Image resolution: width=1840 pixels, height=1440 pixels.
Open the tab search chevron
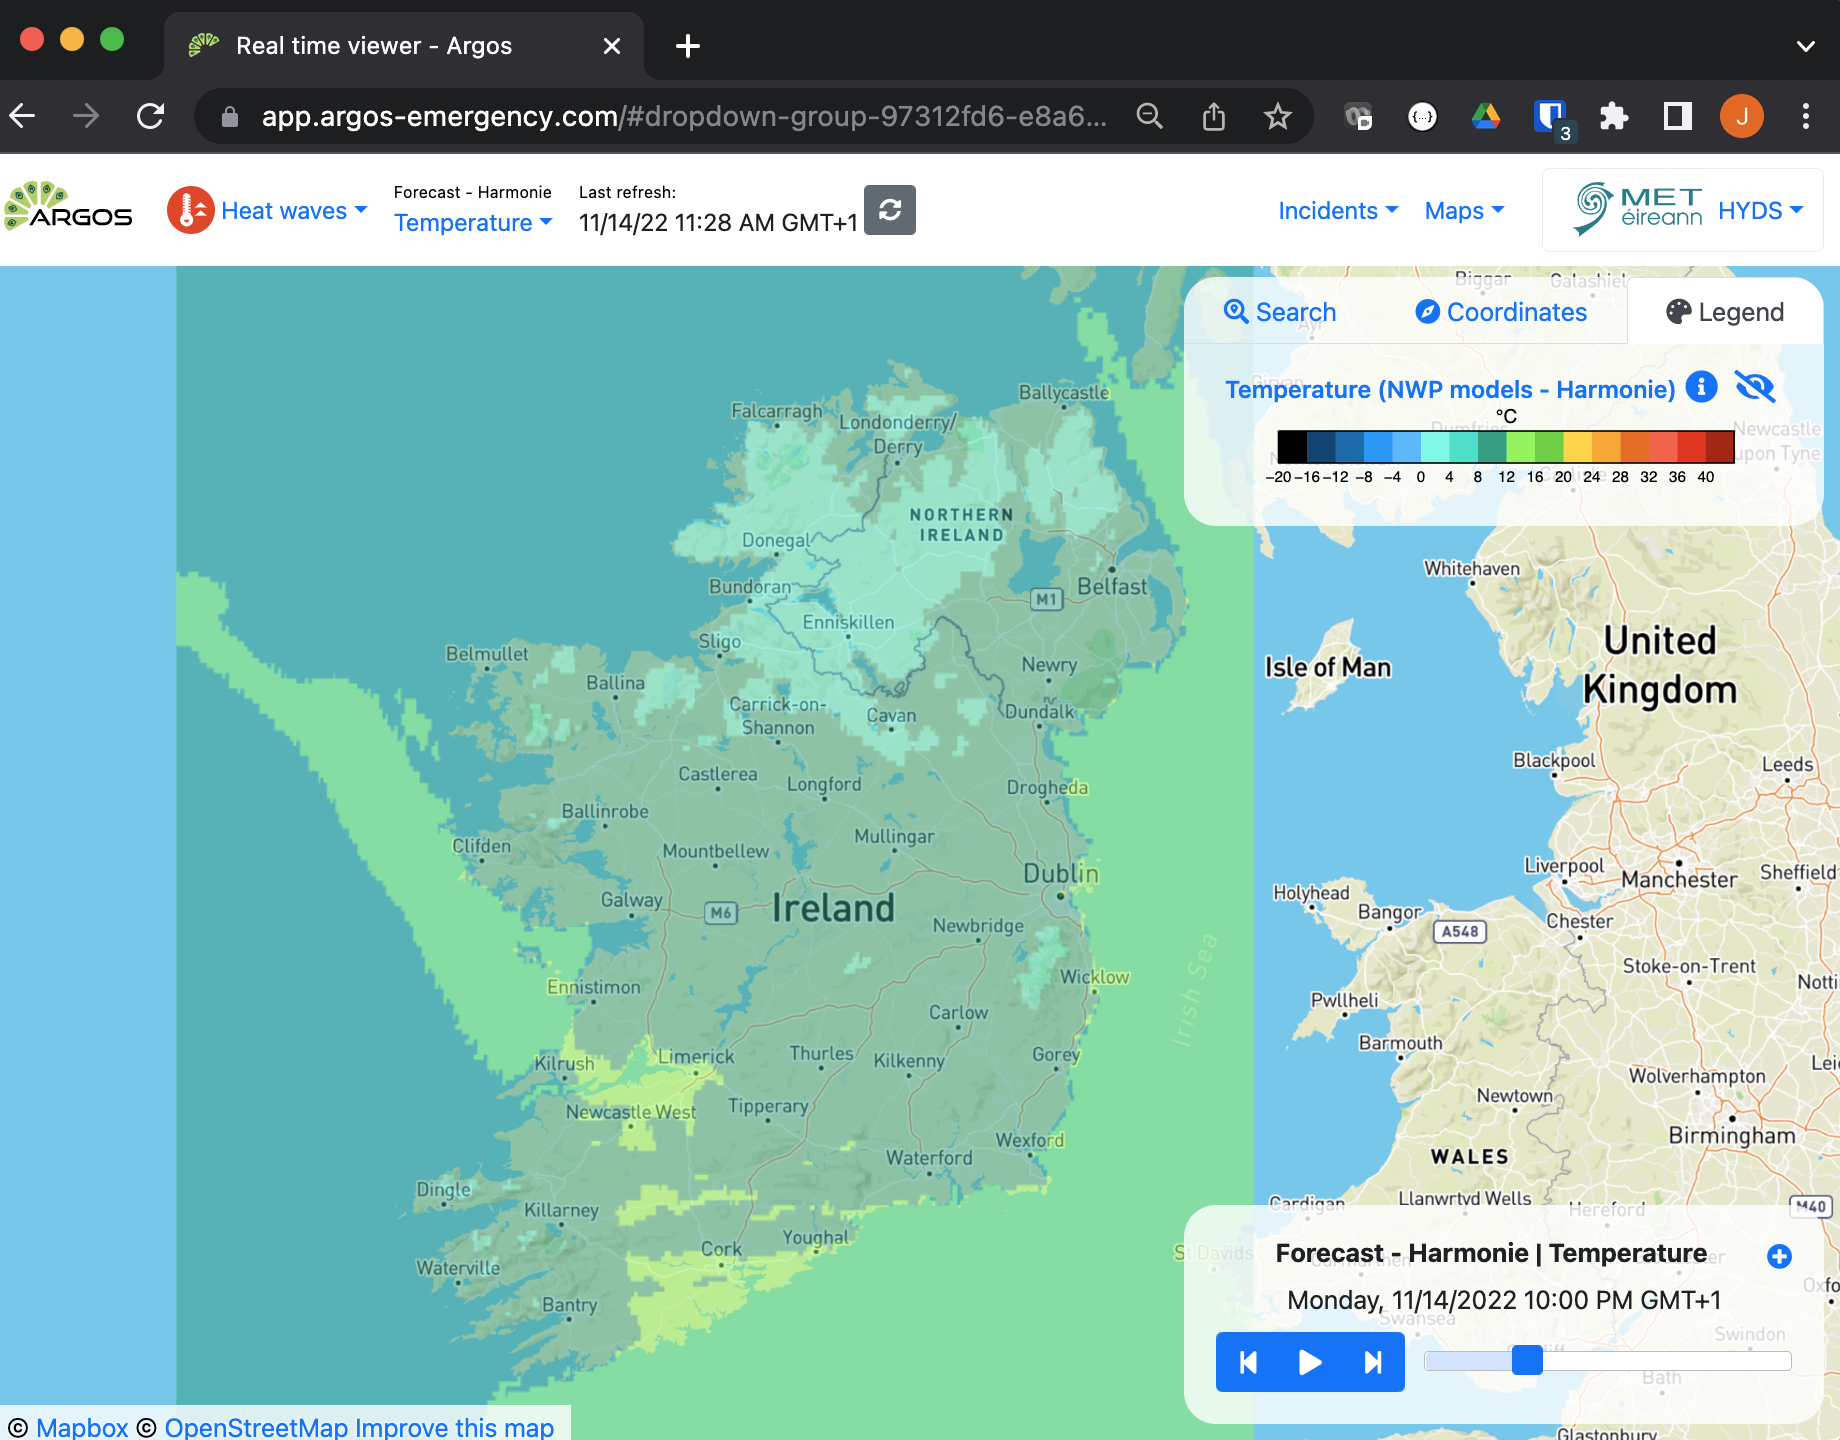tap(1806, 46)
